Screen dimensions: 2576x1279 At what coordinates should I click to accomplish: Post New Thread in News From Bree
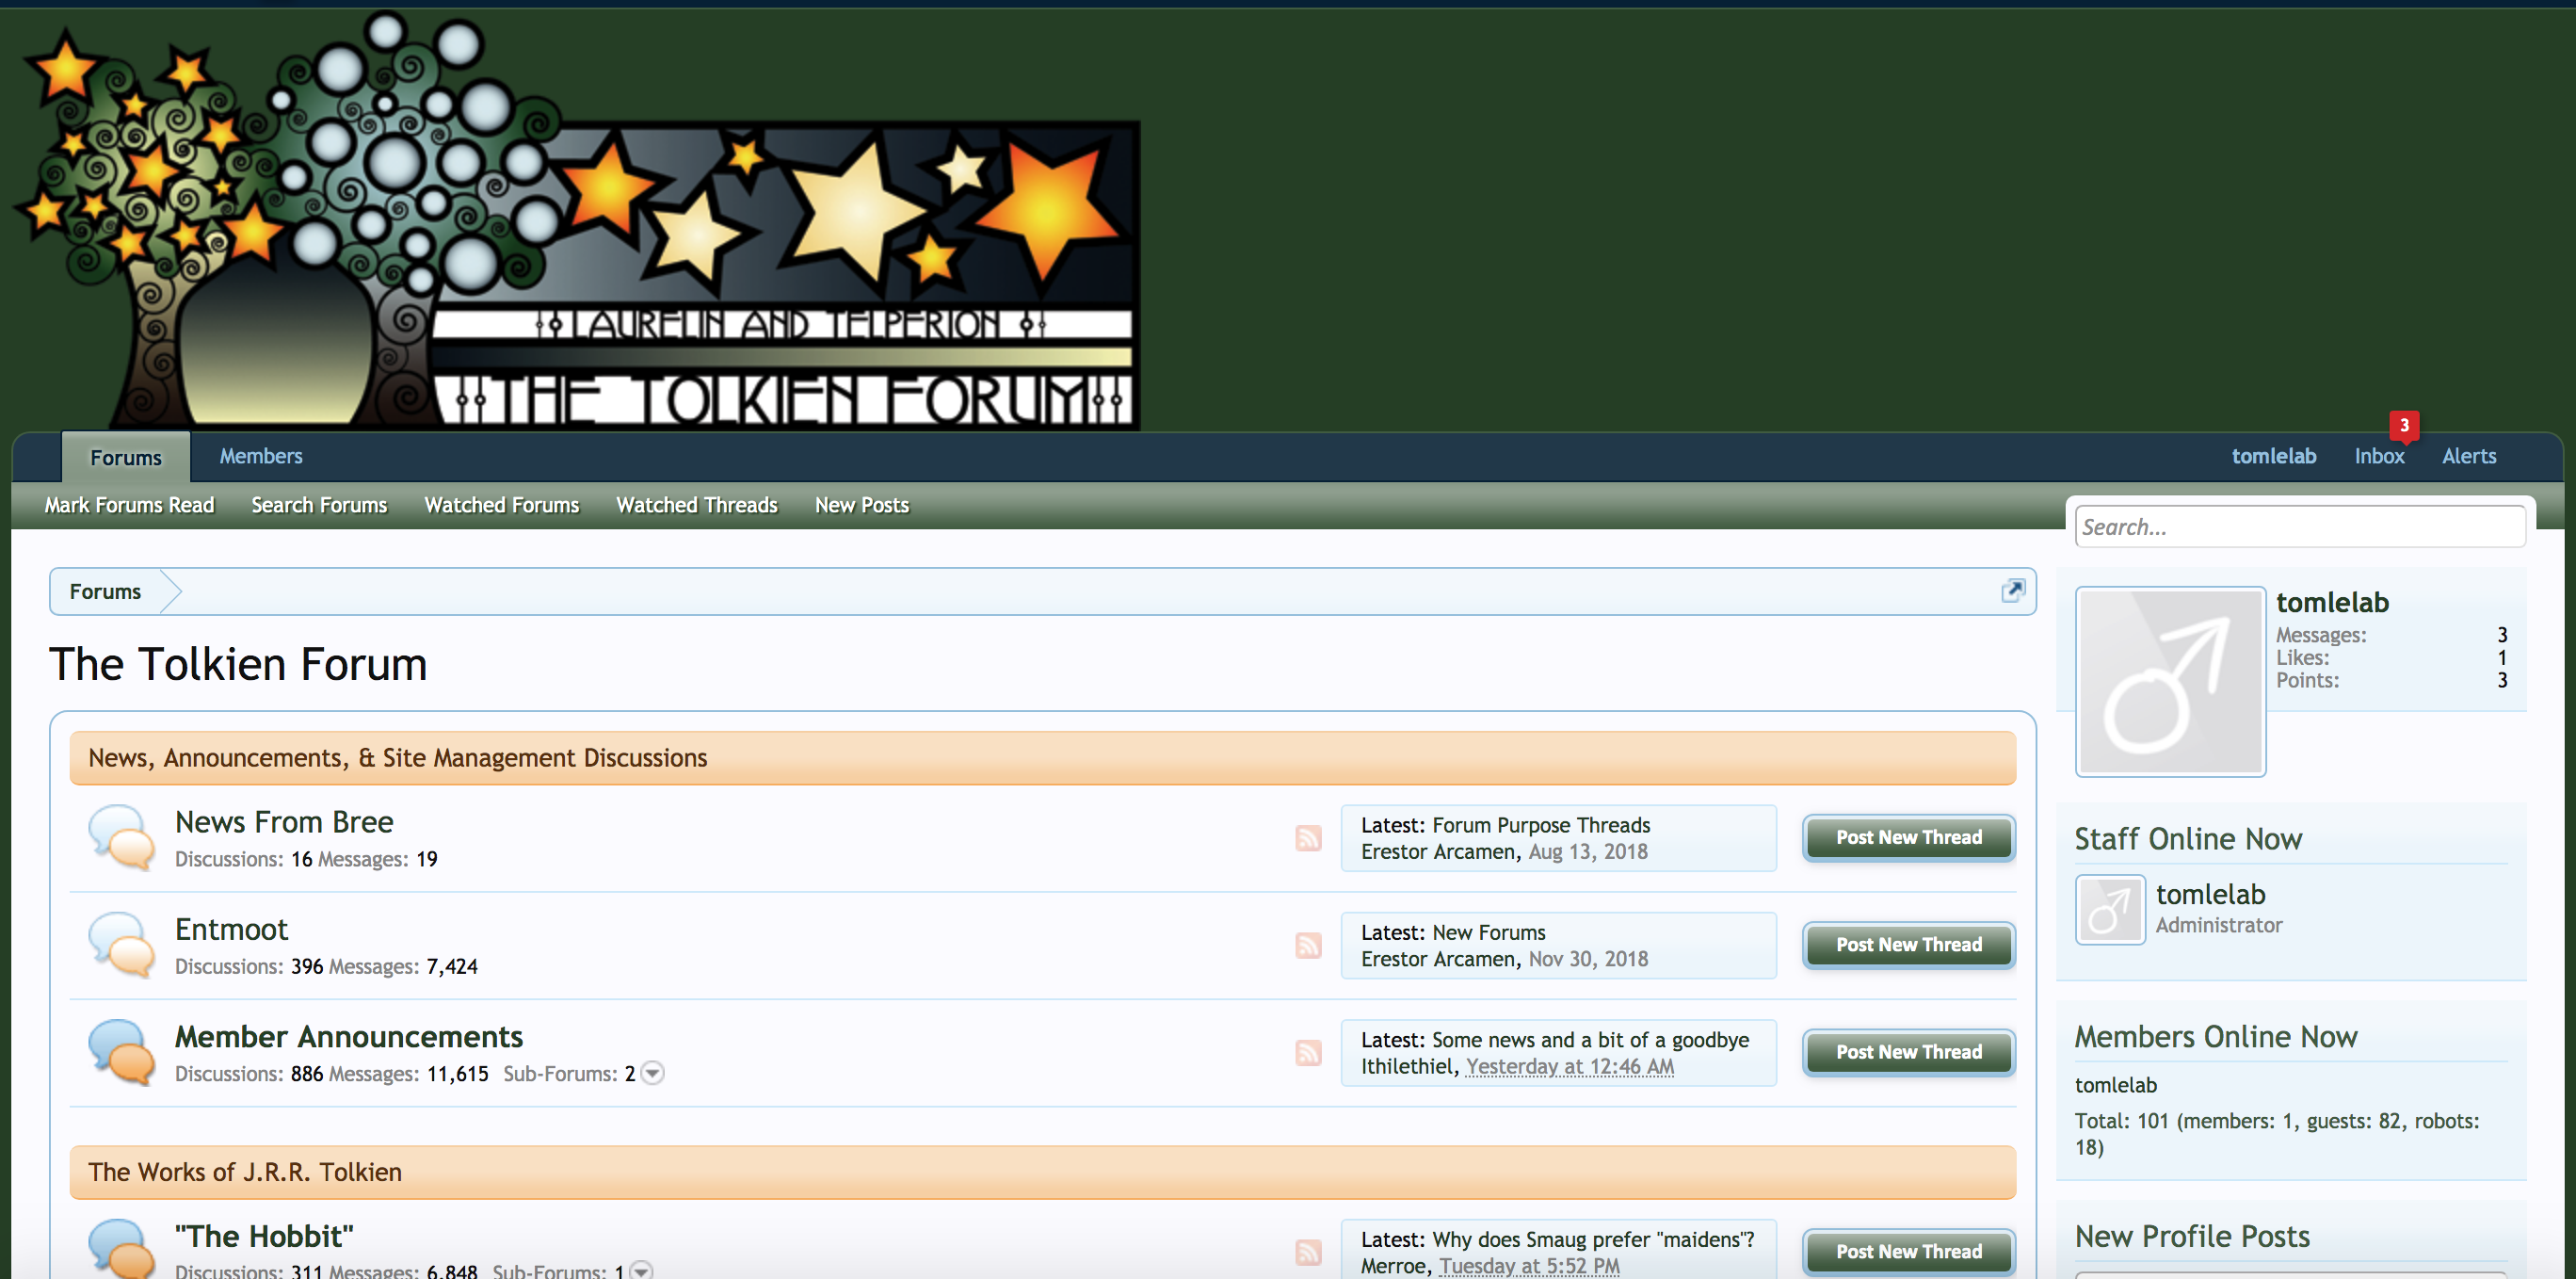coord(1909,838)
